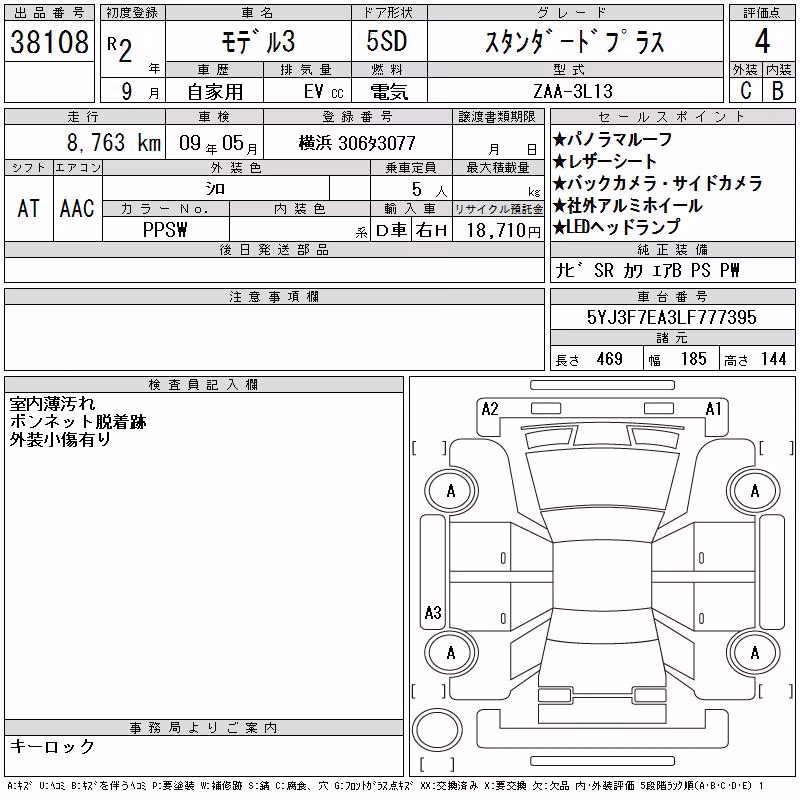Click the length value 469
Screen dimensions: 800x800
tap(610, 359)
